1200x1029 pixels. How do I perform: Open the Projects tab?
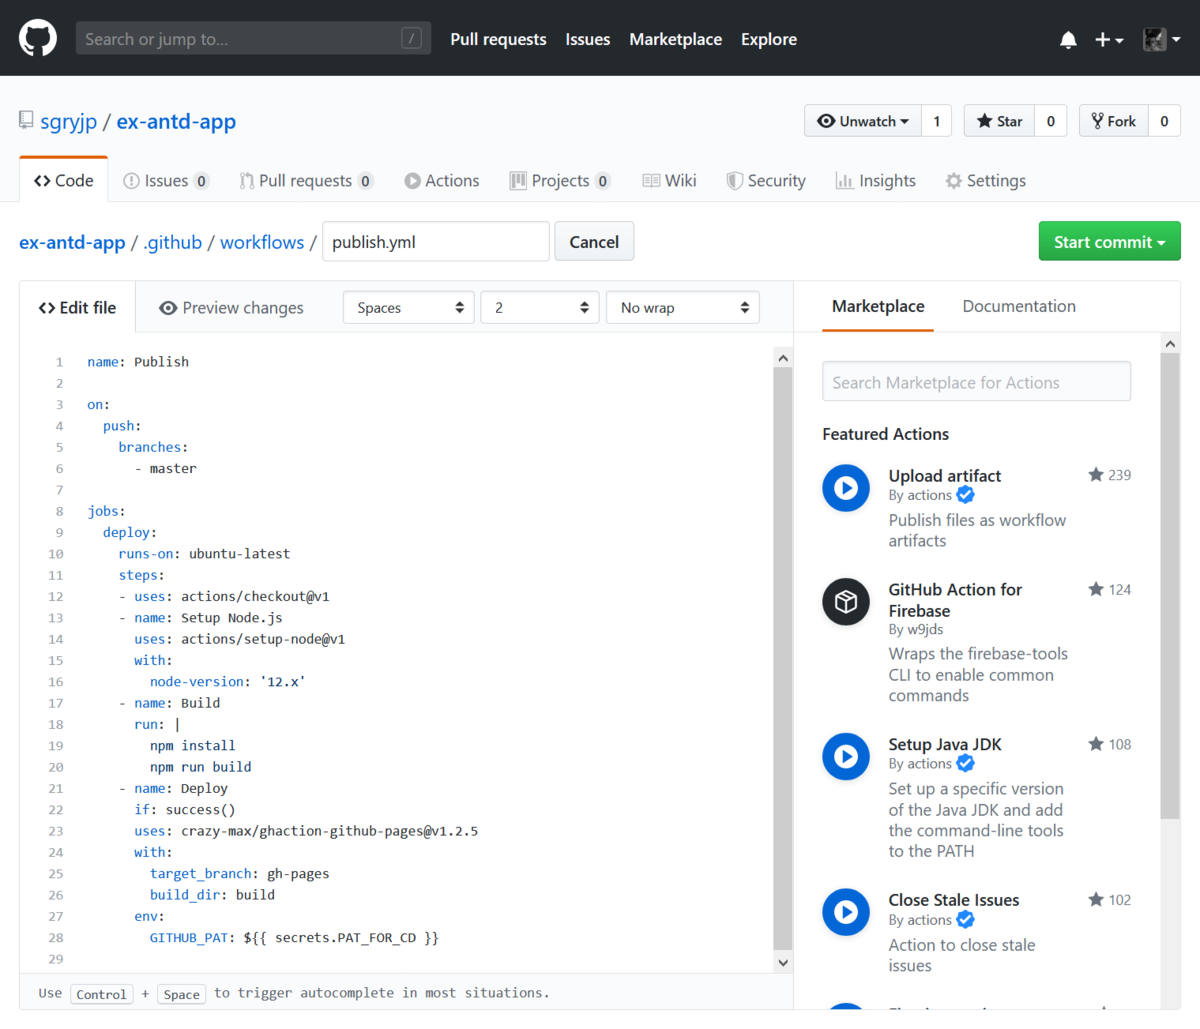tap(560, 181)
